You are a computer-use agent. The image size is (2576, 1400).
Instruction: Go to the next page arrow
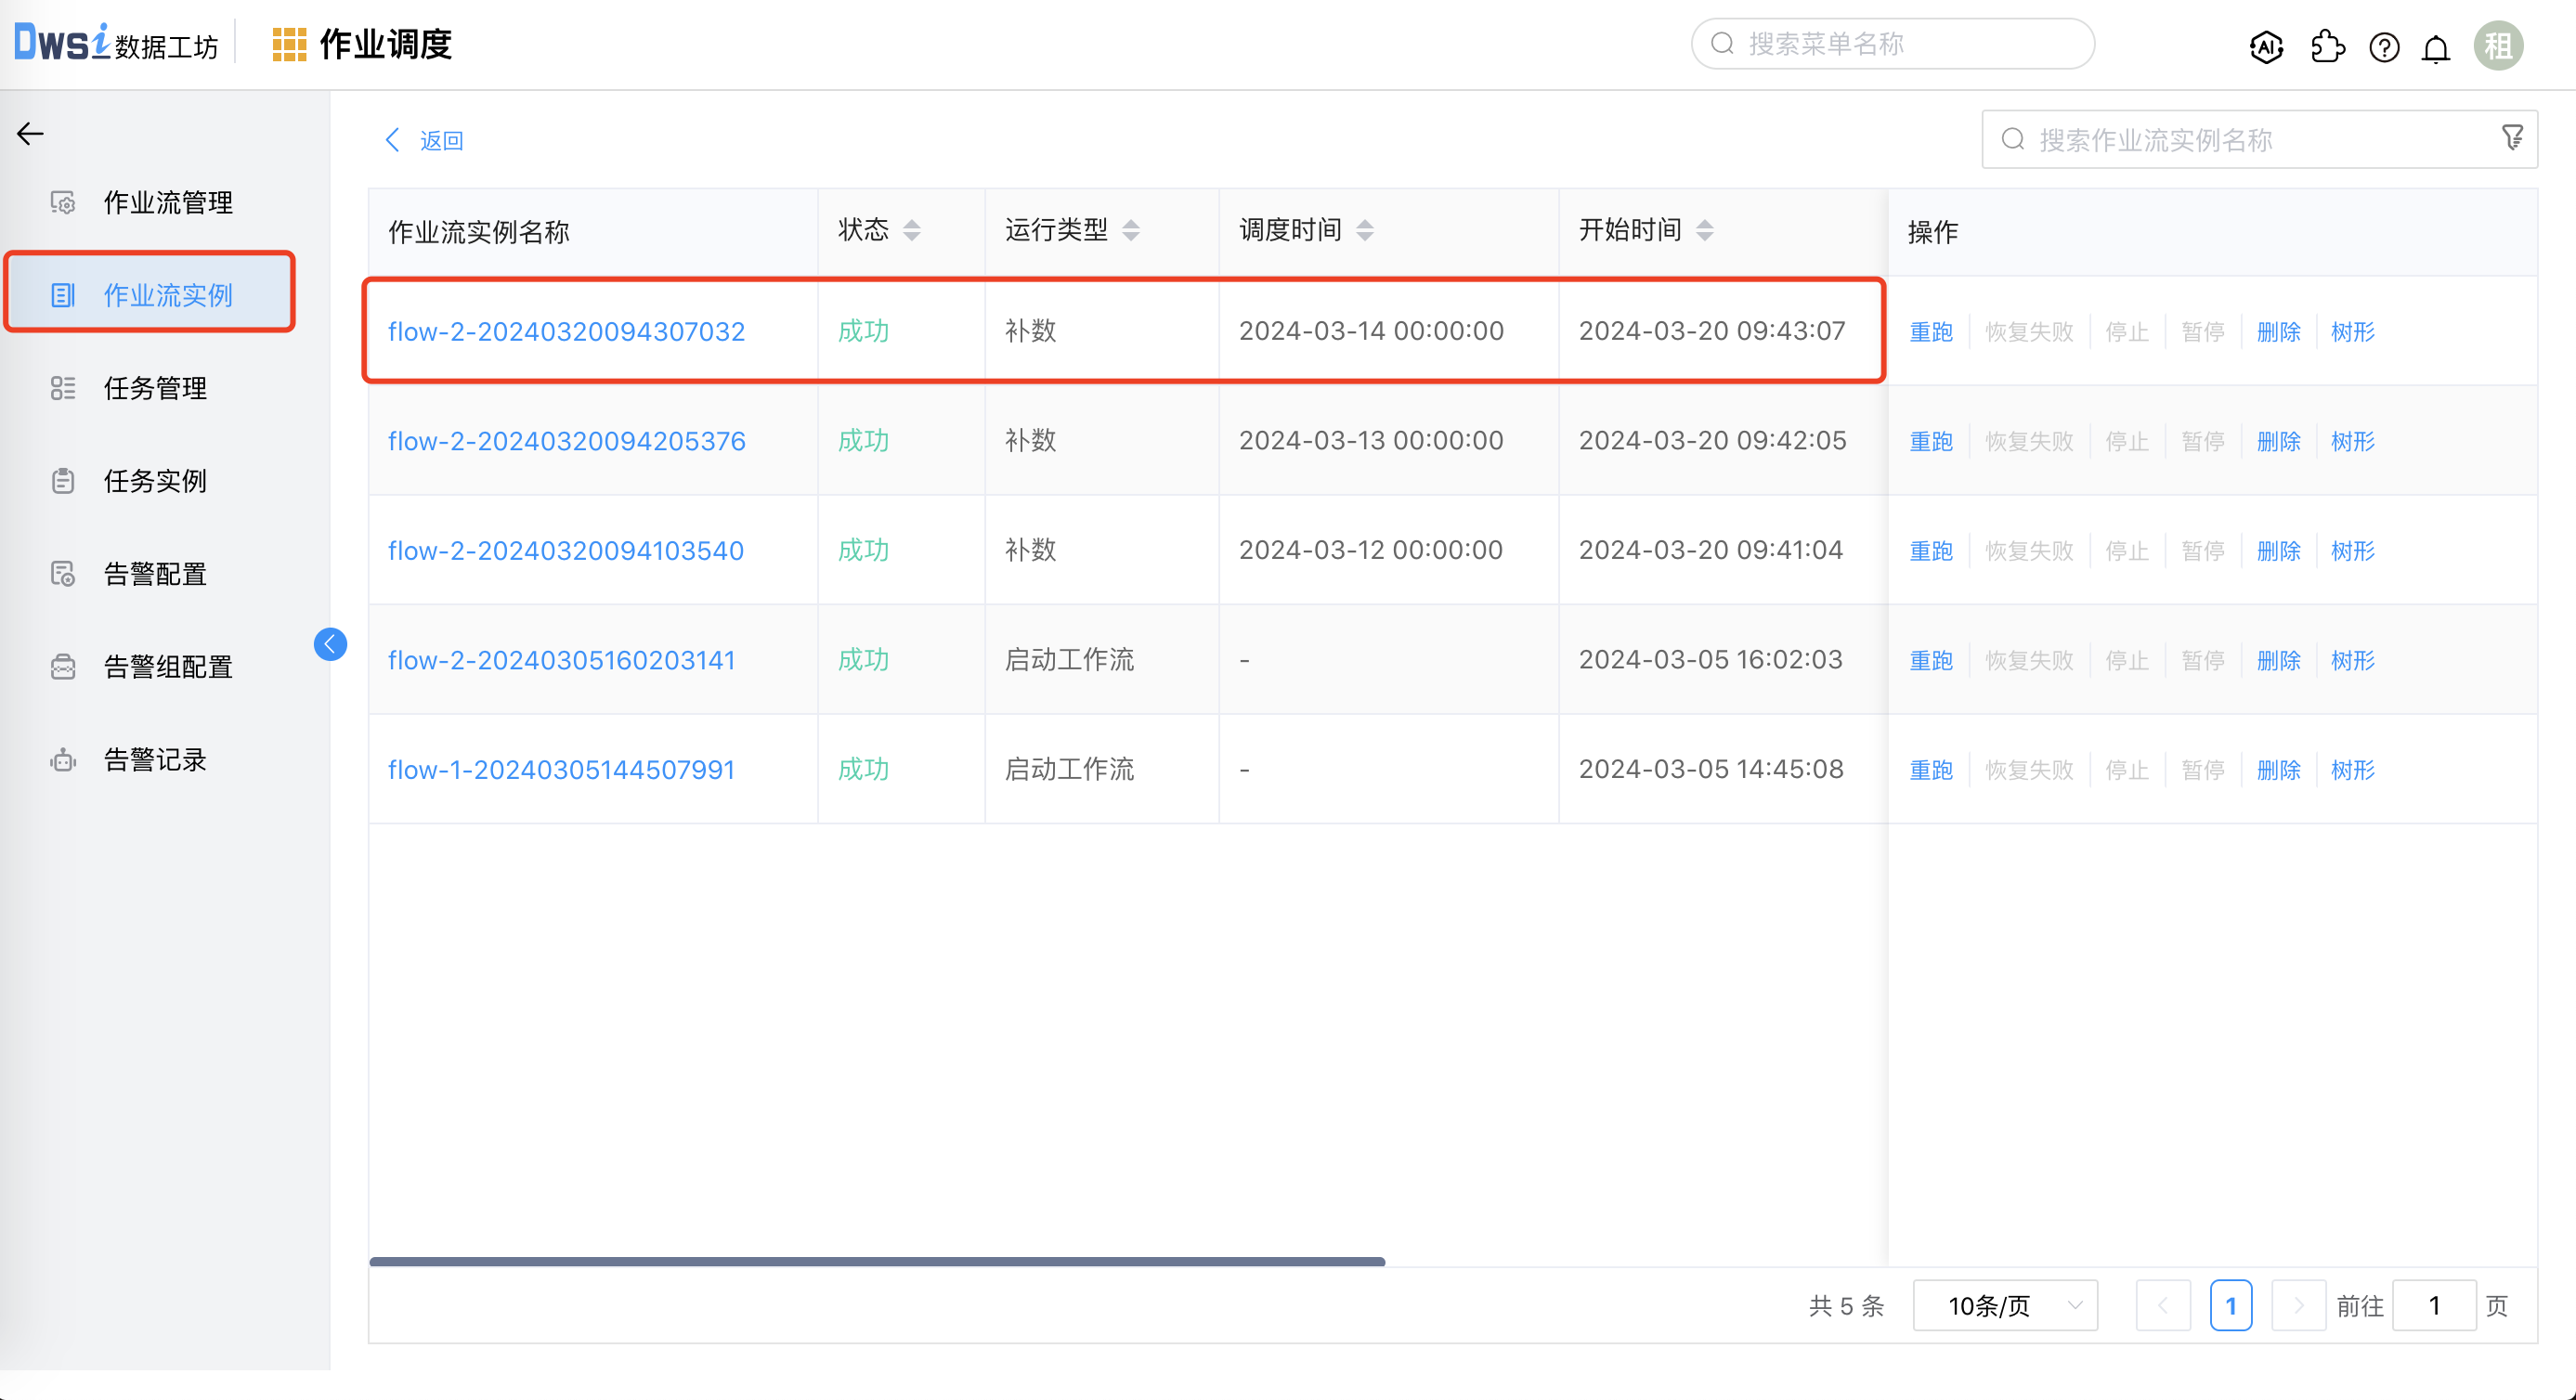[x=2297, y=1305]
